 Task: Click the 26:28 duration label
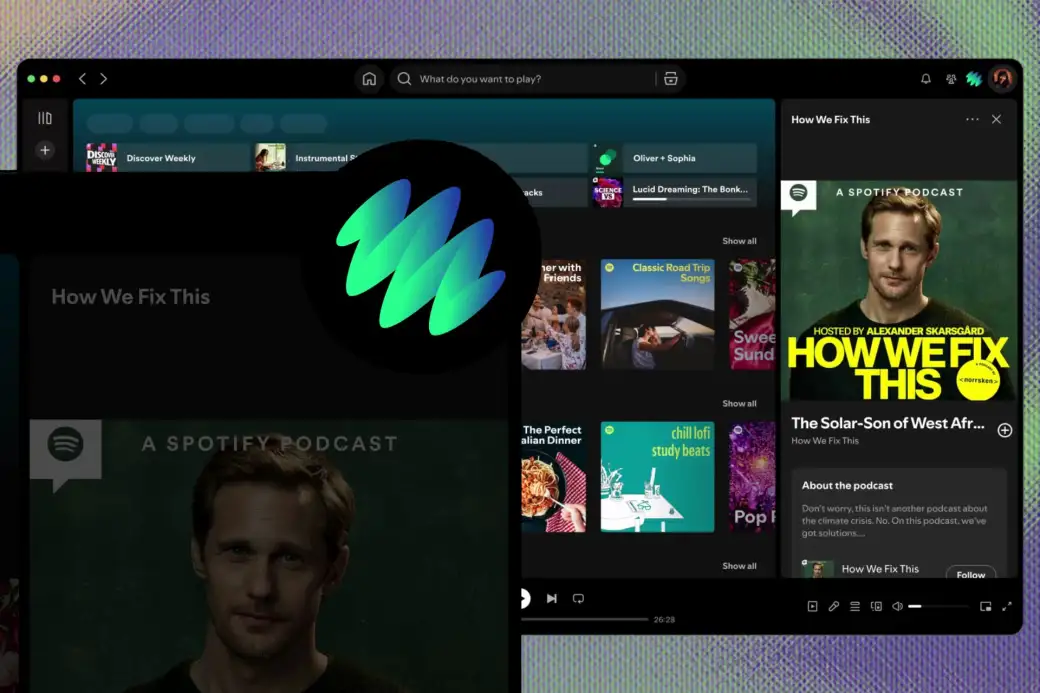point(664,619)
